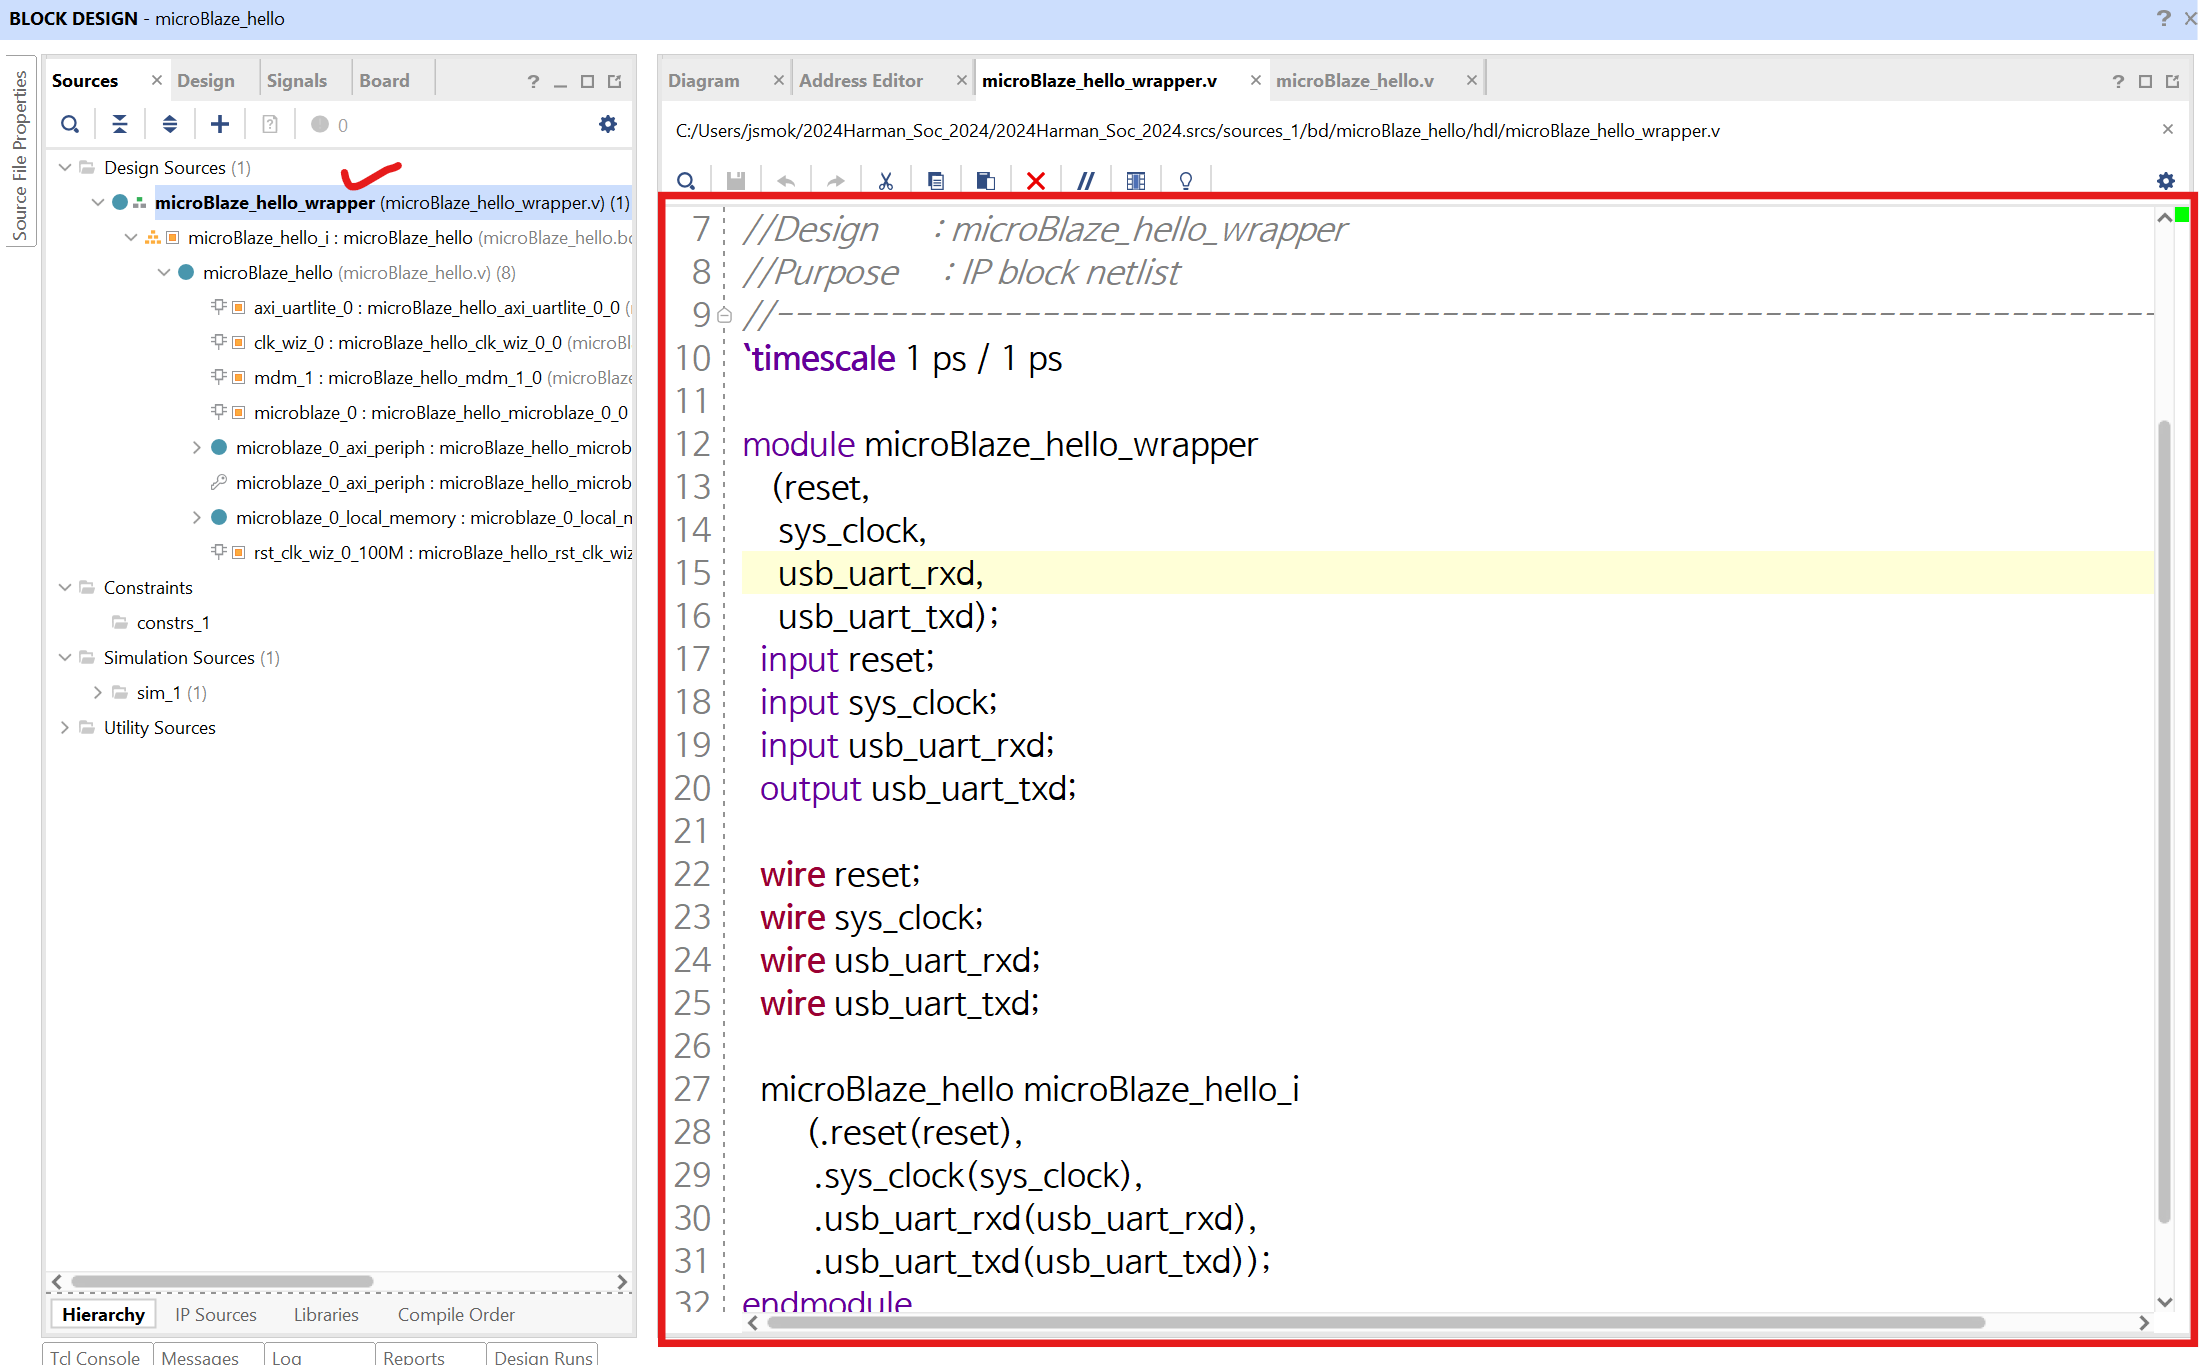The width and height of the screenshot is (2199, 1365).
Task: Open help for editor panel
Action: [x=2118, y=81]
